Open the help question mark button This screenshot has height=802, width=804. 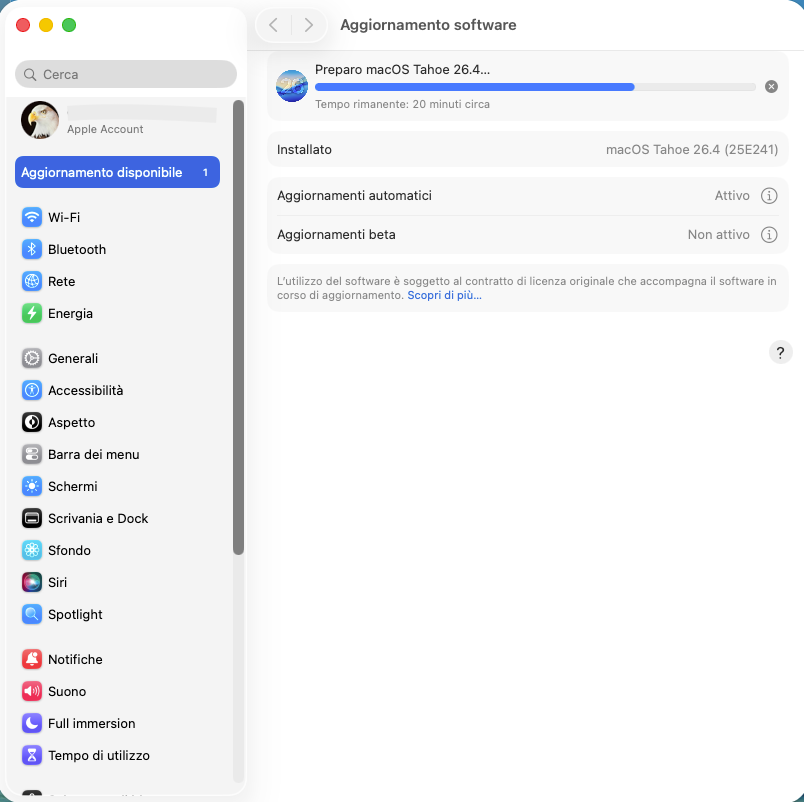point(780,352)
